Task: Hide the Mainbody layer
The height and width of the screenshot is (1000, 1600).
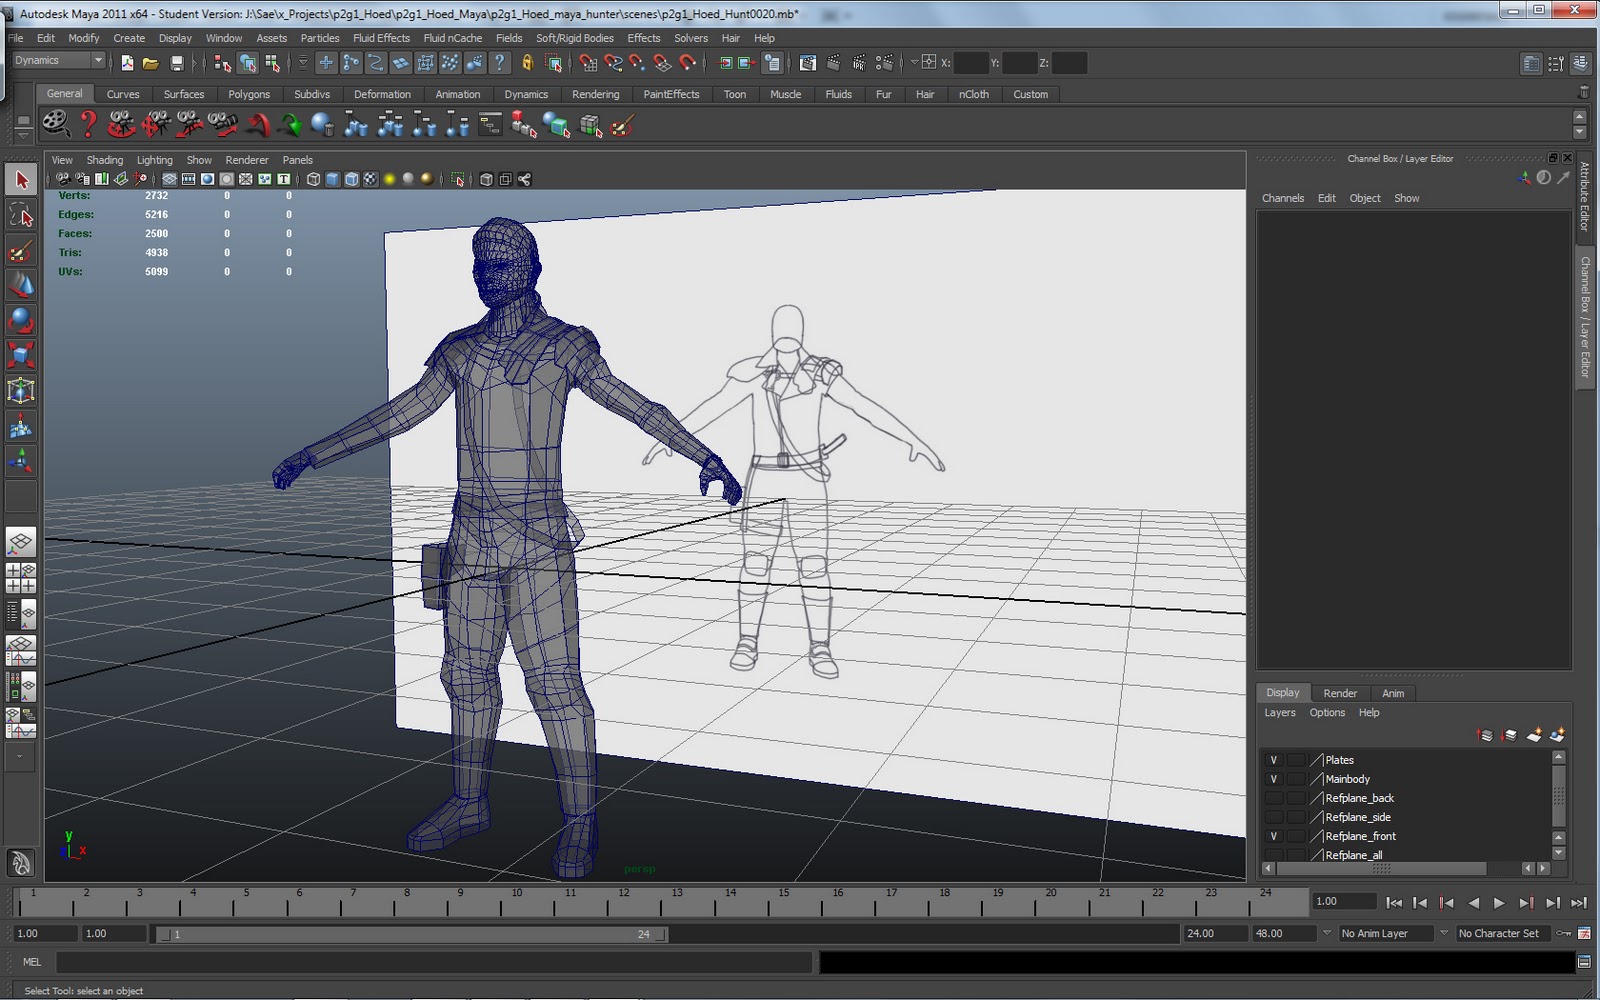Action: click(1274, 779)
